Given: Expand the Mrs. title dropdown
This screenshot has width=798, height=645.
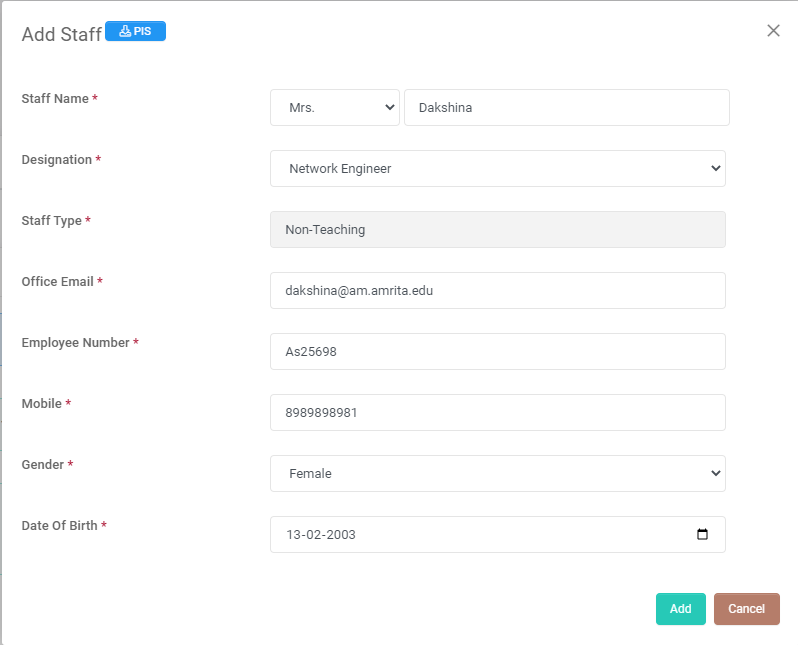Looking at the screenshot, I should pos(335,108).
